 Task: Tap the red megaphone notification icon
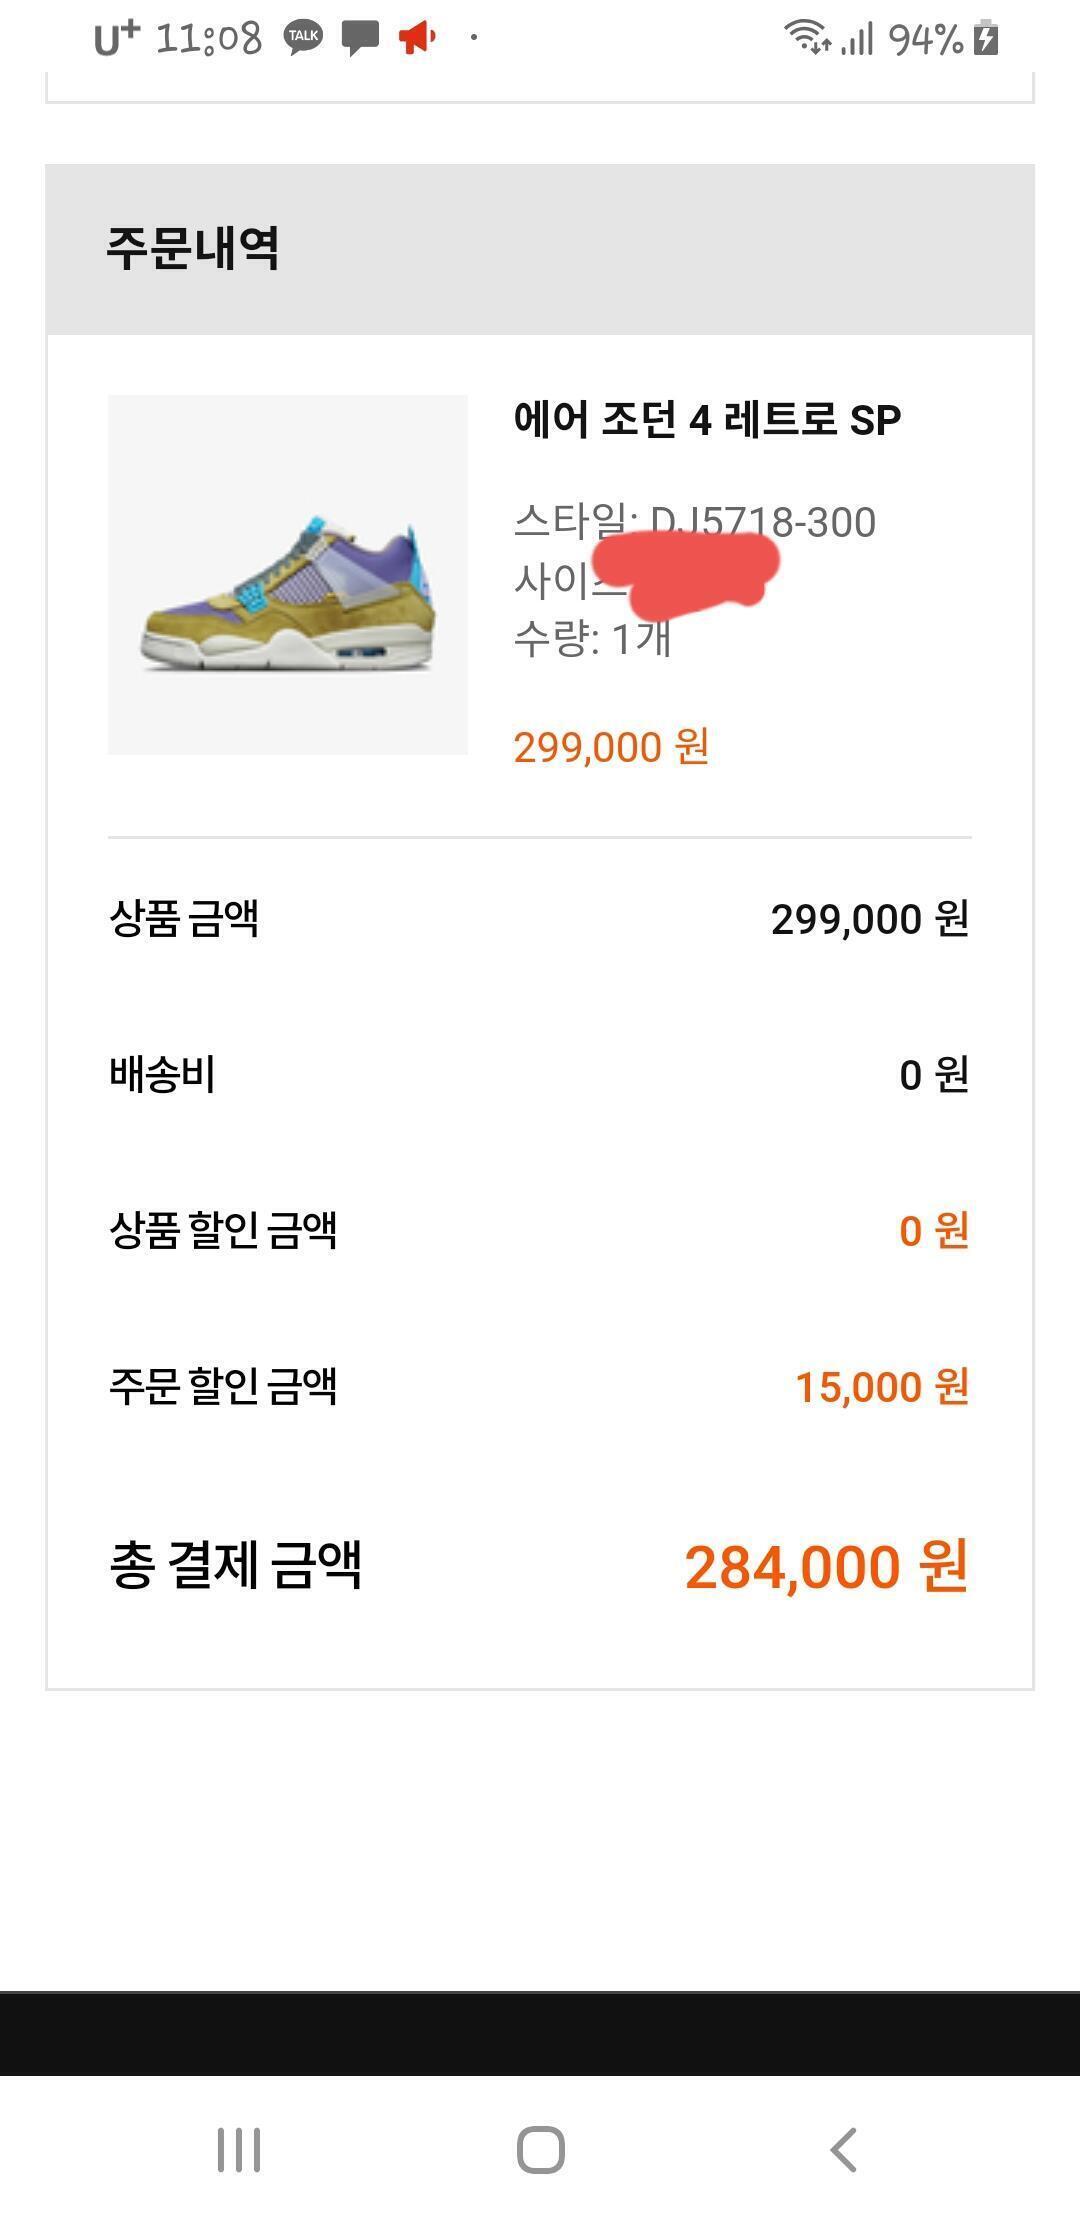click(417, 38)
